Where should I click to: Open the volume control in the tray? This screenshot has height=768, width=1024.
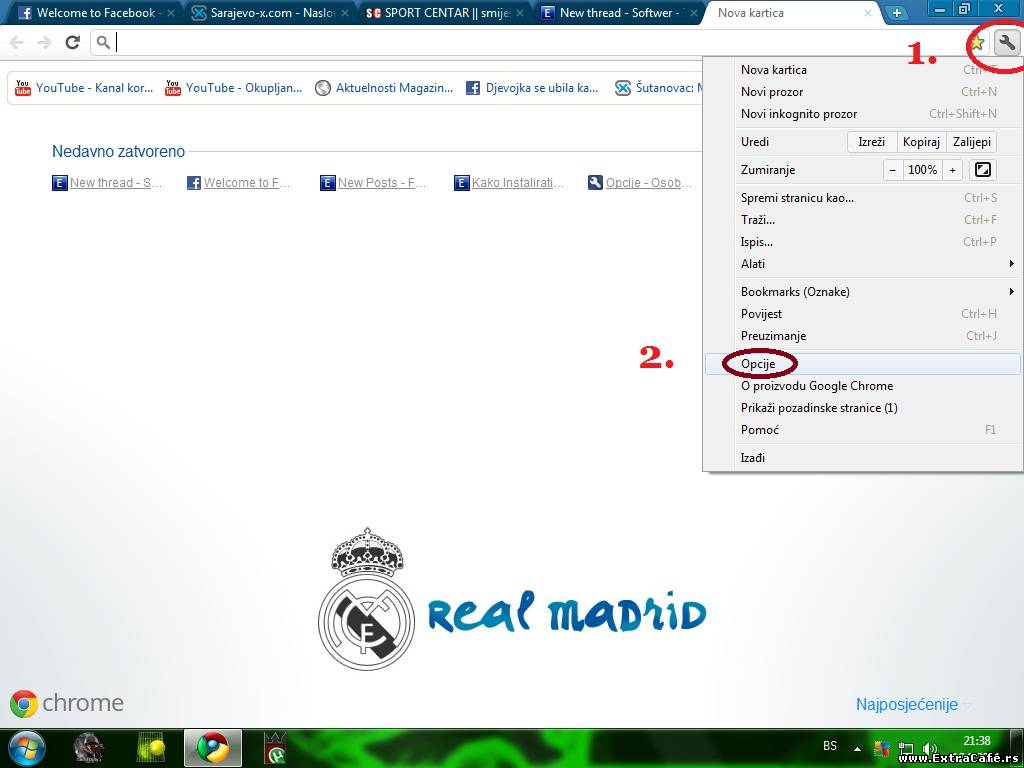tap(928, 748)
